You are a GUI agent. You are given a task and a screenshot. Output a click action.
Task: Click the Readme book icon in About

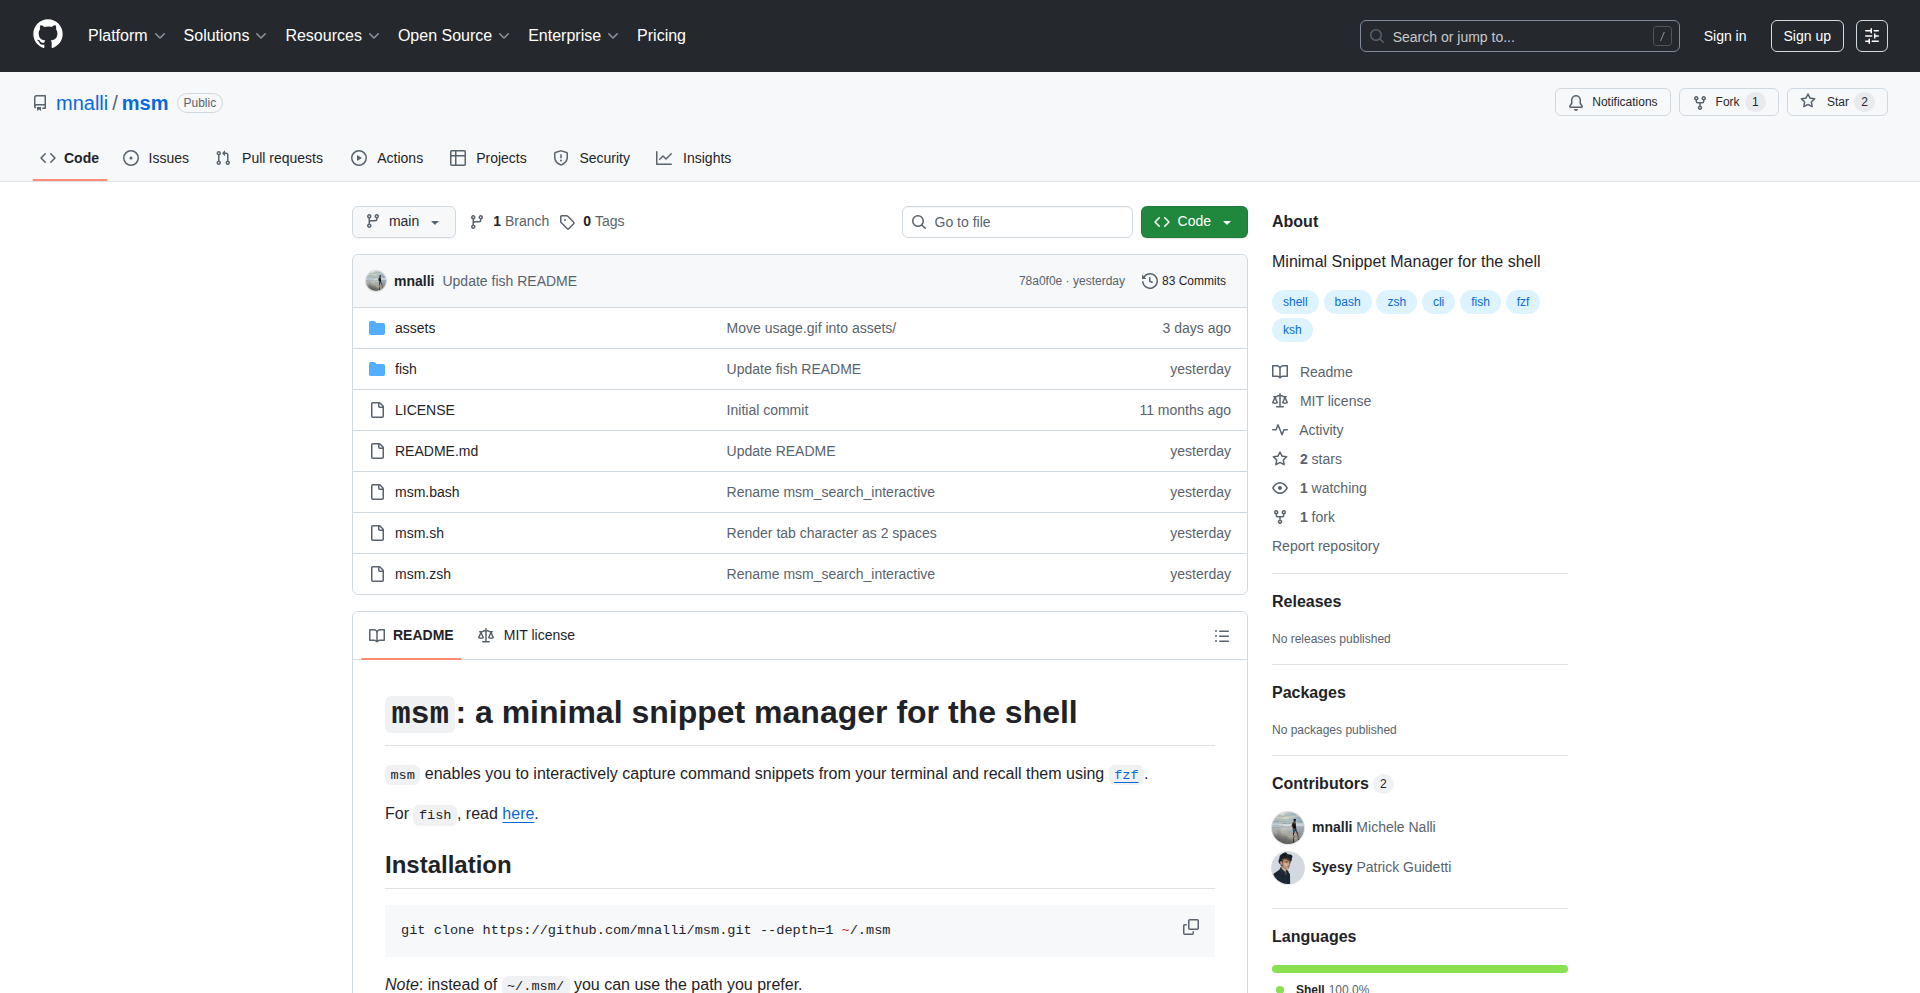pos(1280,372)
